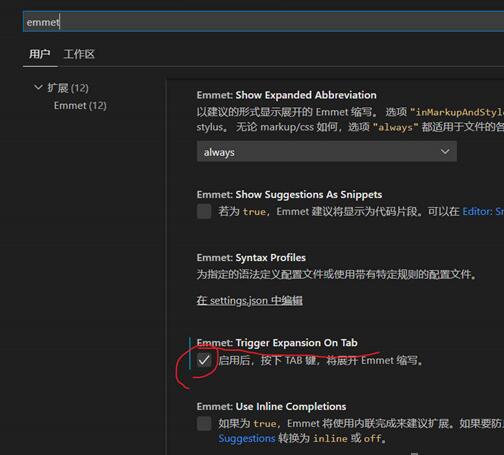504x455 pixels.
Task: Click the description 启用后，按下 TAB 键
Action: point(320,360)
